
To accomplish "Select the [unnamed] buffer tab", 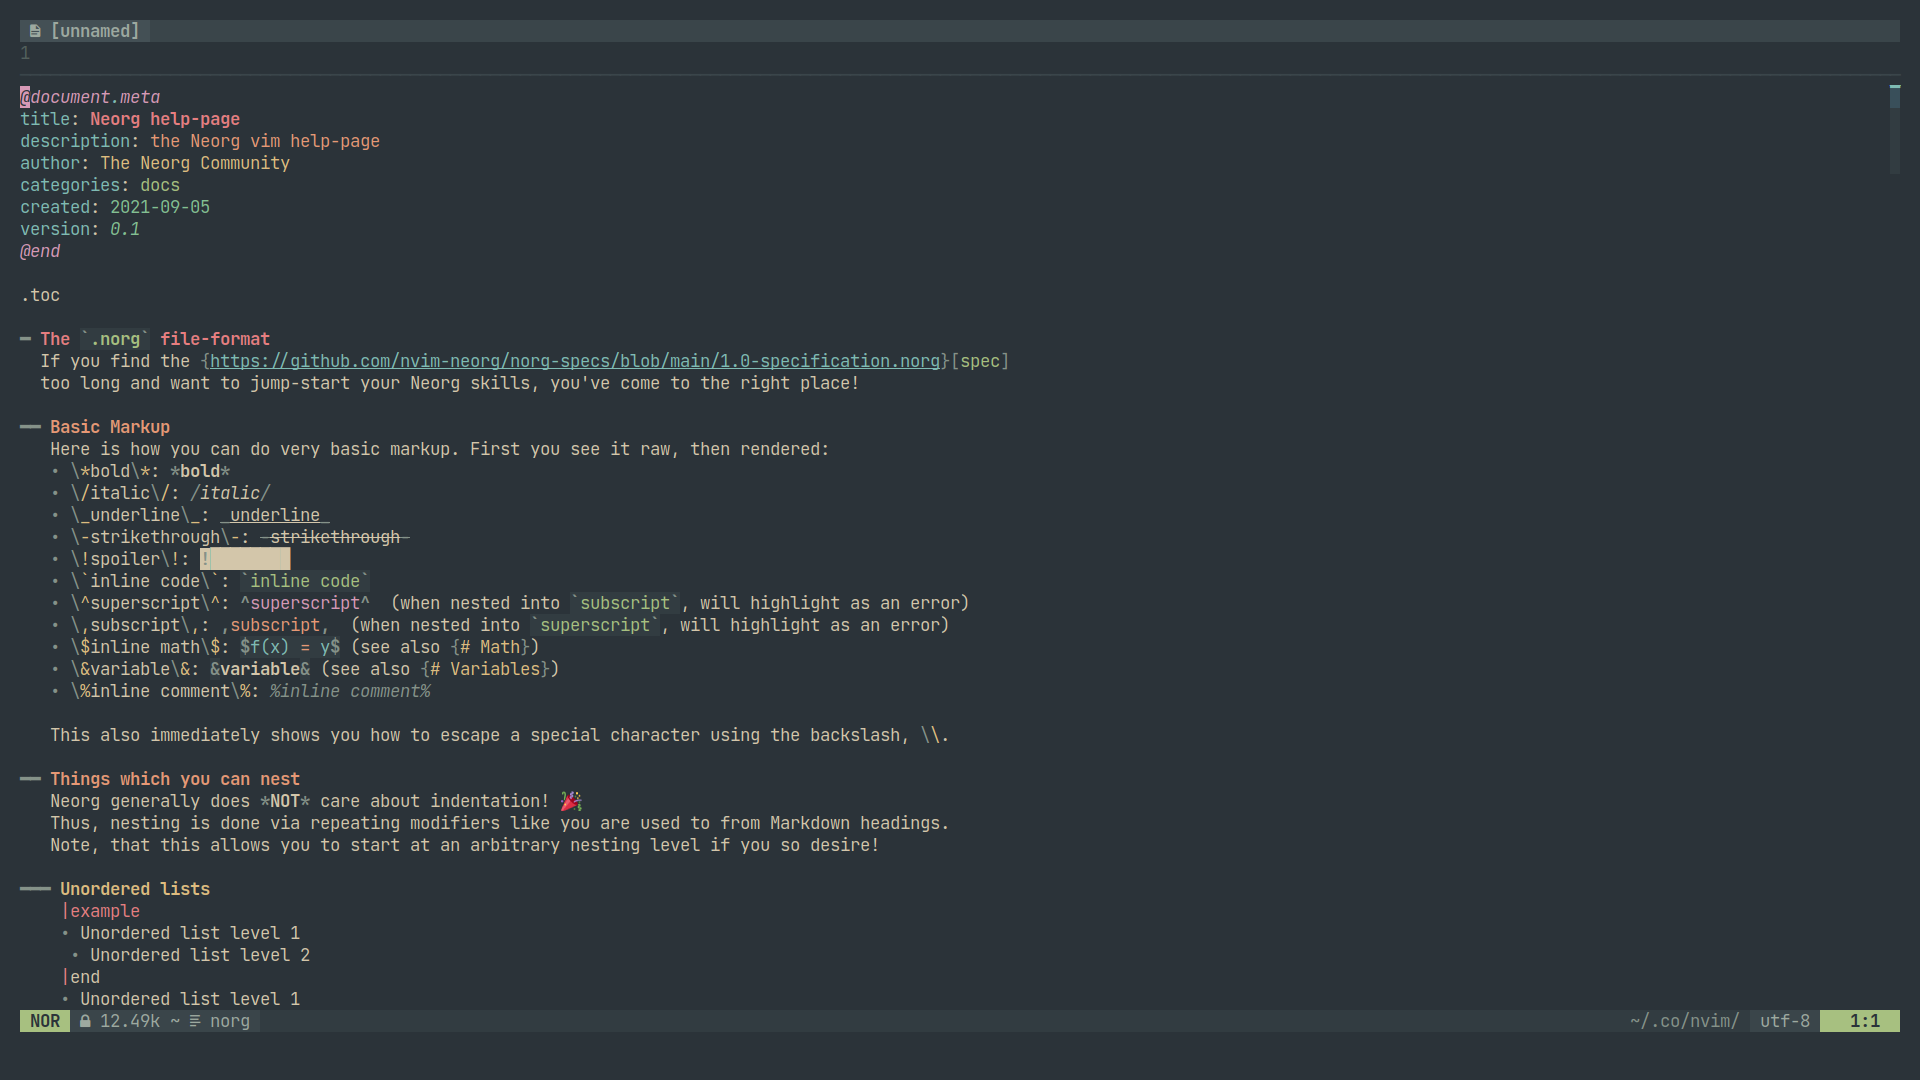I will point(85,31).
